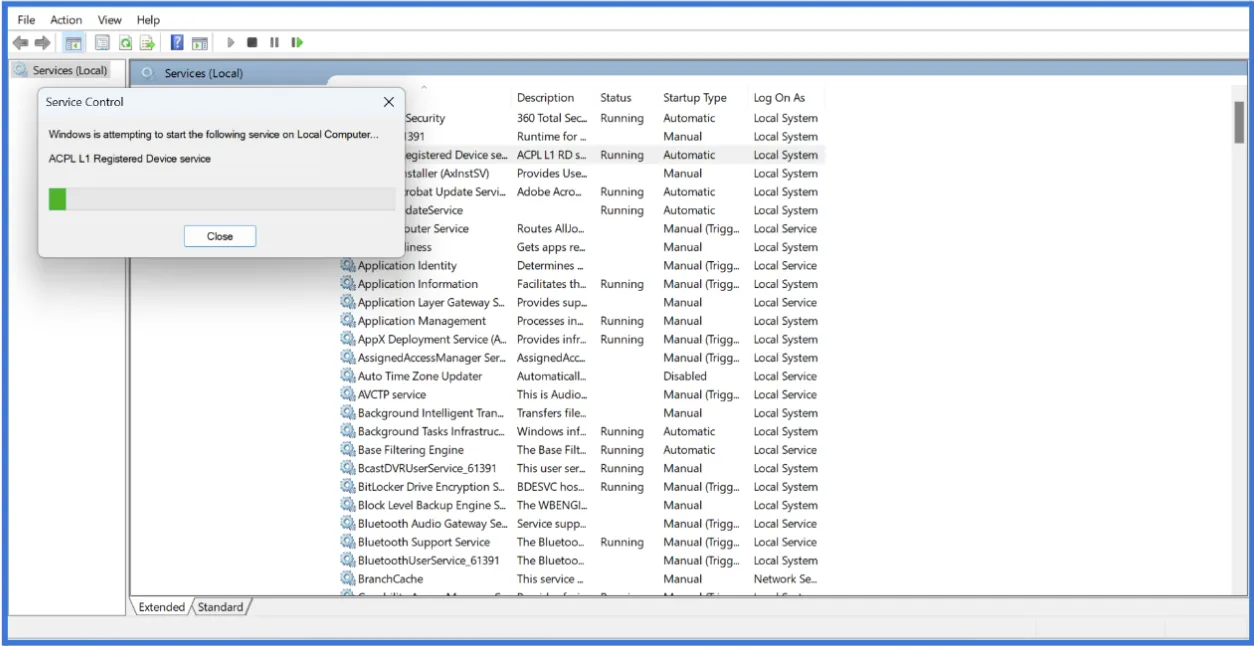This screenshot has width=1254, height=646.
Task: Click the gear icon beside AVCTP service
Action: tap(348, 395)
